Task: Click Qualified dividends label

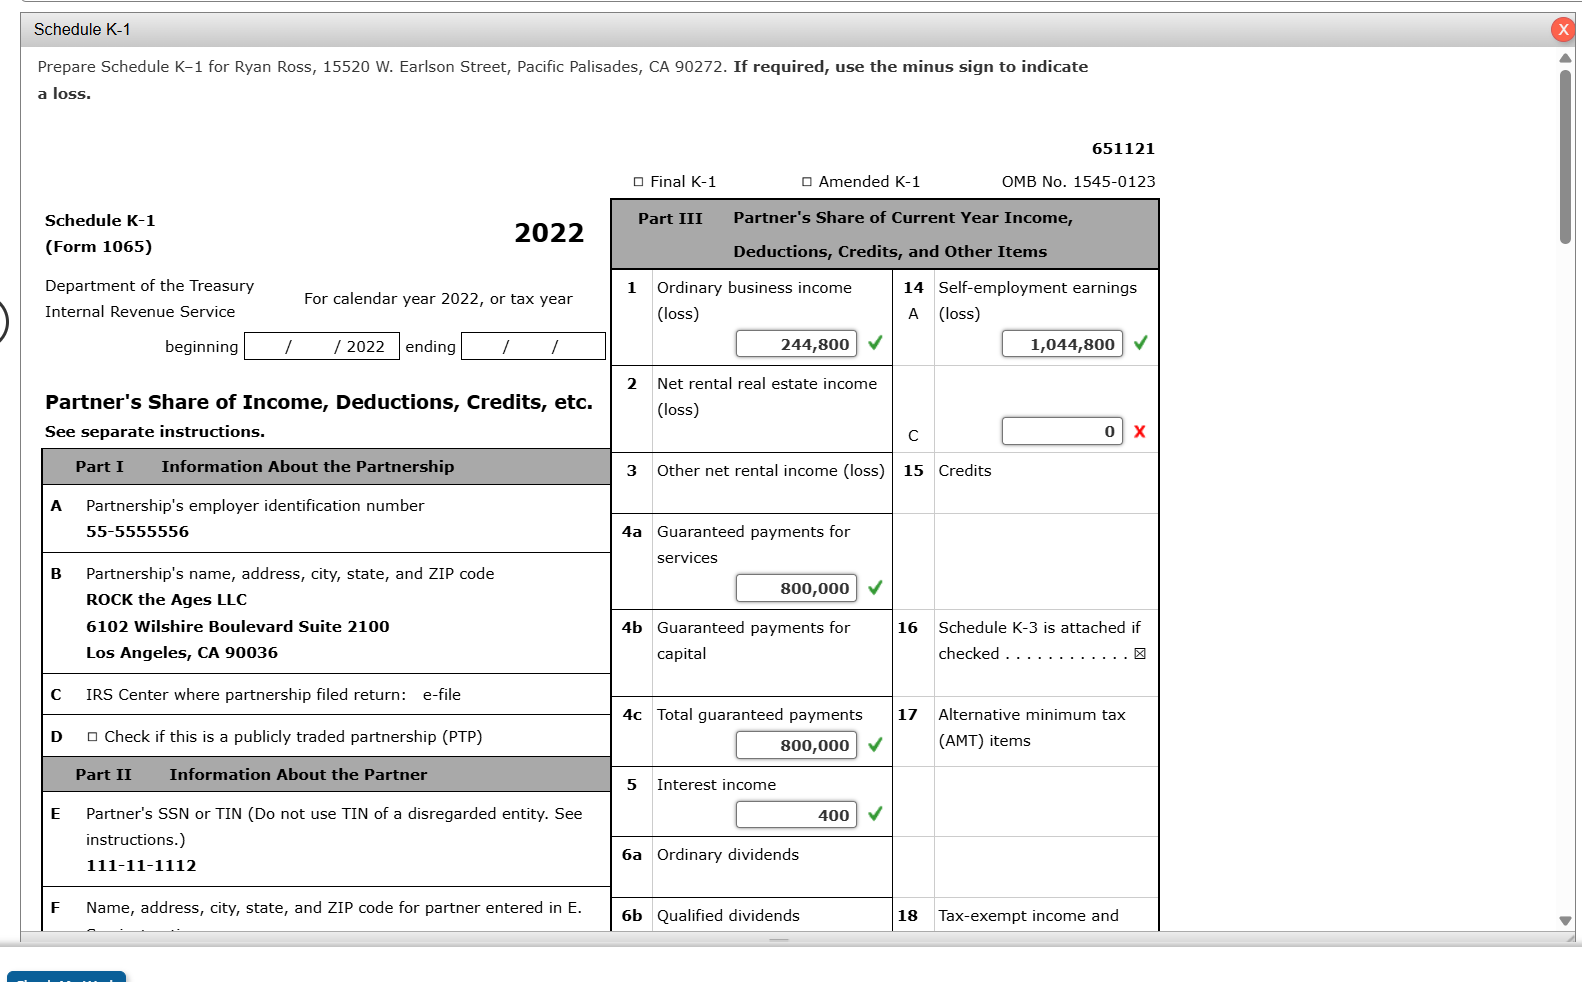Action: tap(728, 916)
